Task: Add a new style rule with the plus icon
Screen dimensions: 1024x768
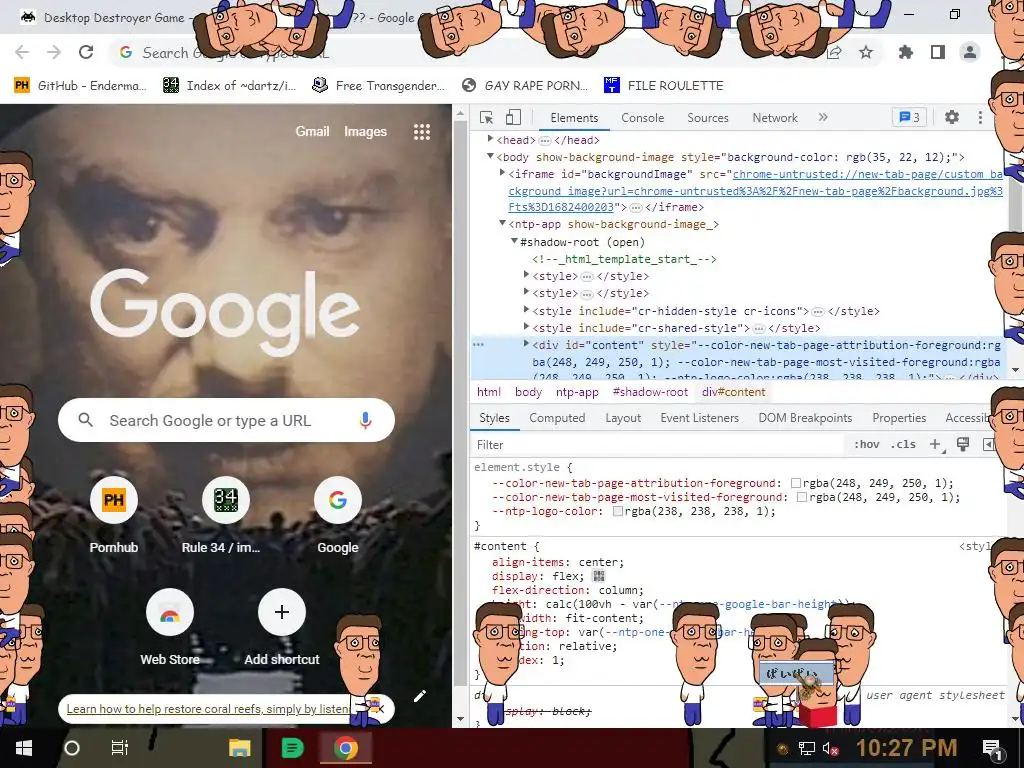Action: 936,445
